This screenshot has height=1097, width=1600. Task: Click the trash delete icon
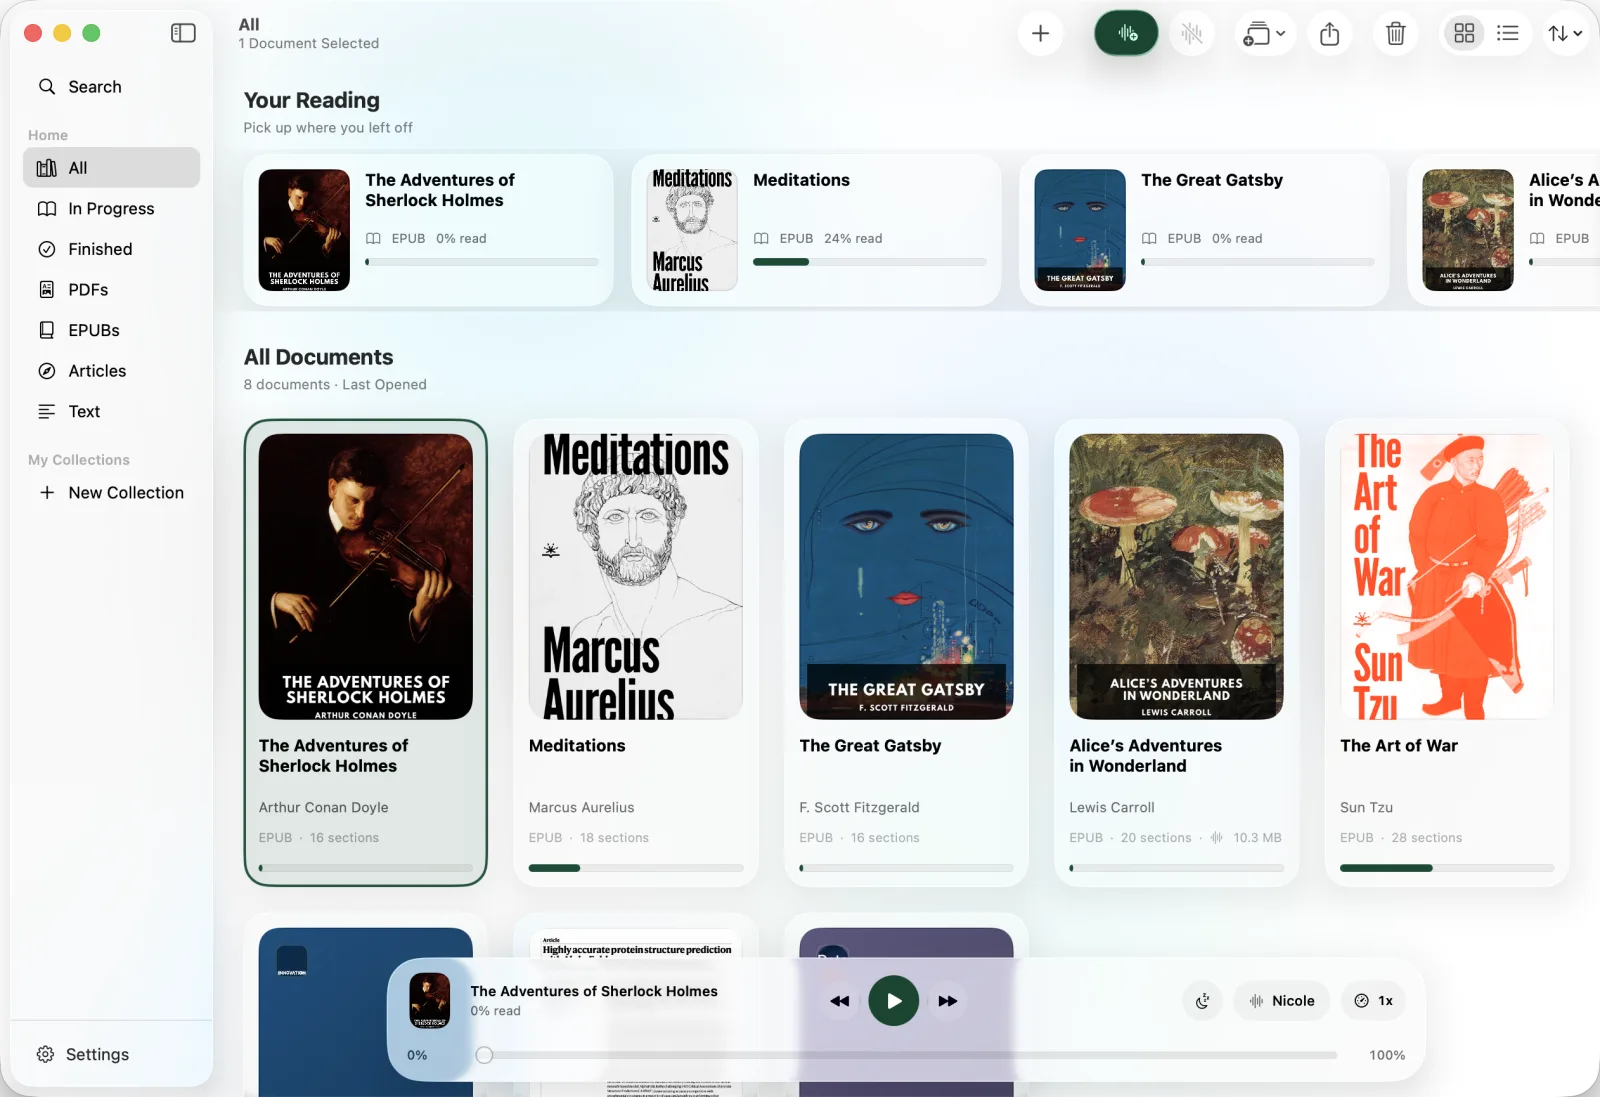tap(1395, 33)
